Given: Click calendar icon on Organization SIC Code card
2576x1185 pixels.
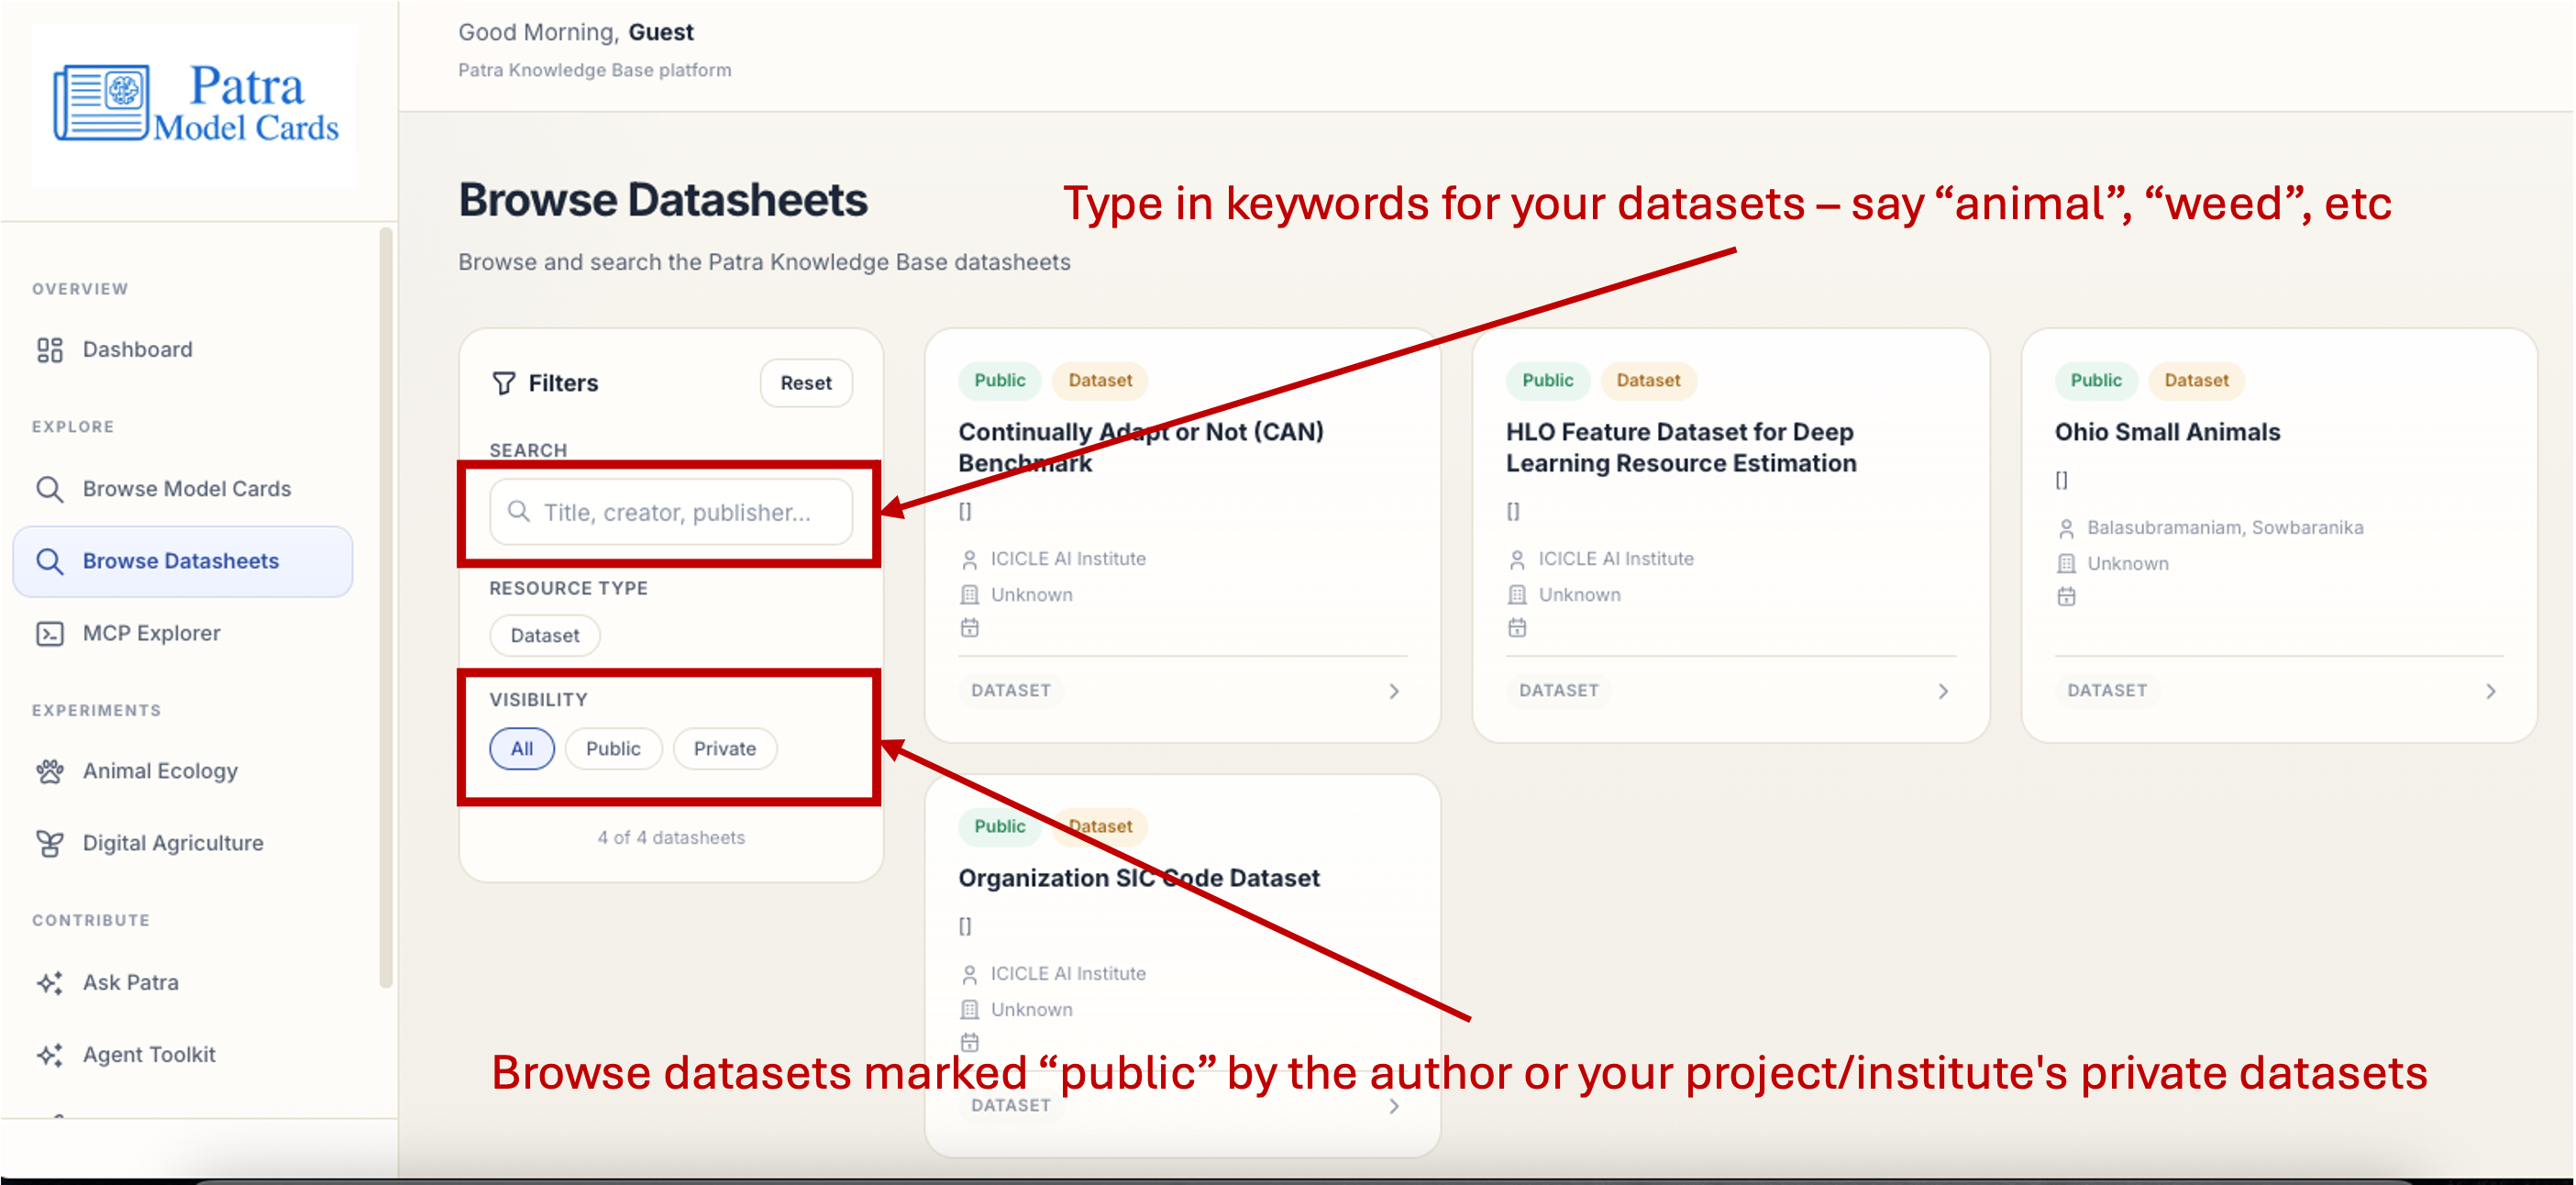Looking at the screenshot, I should (x=969, y=1043).
